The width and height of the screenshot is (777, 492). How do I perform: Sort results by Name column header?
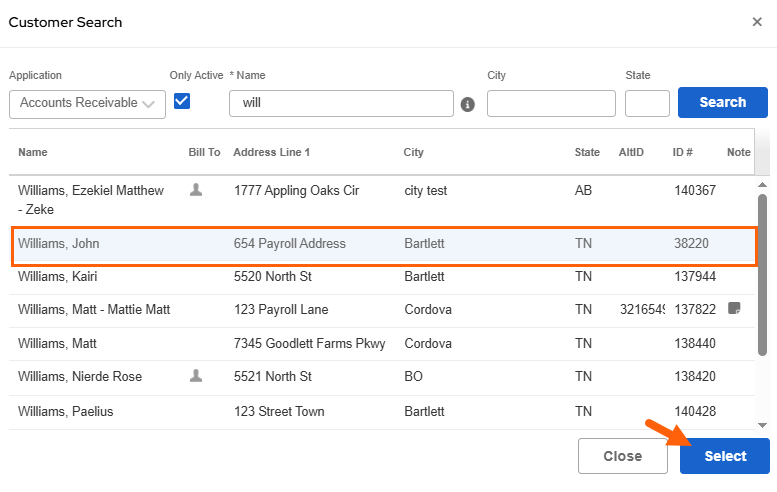pos(33,152)
